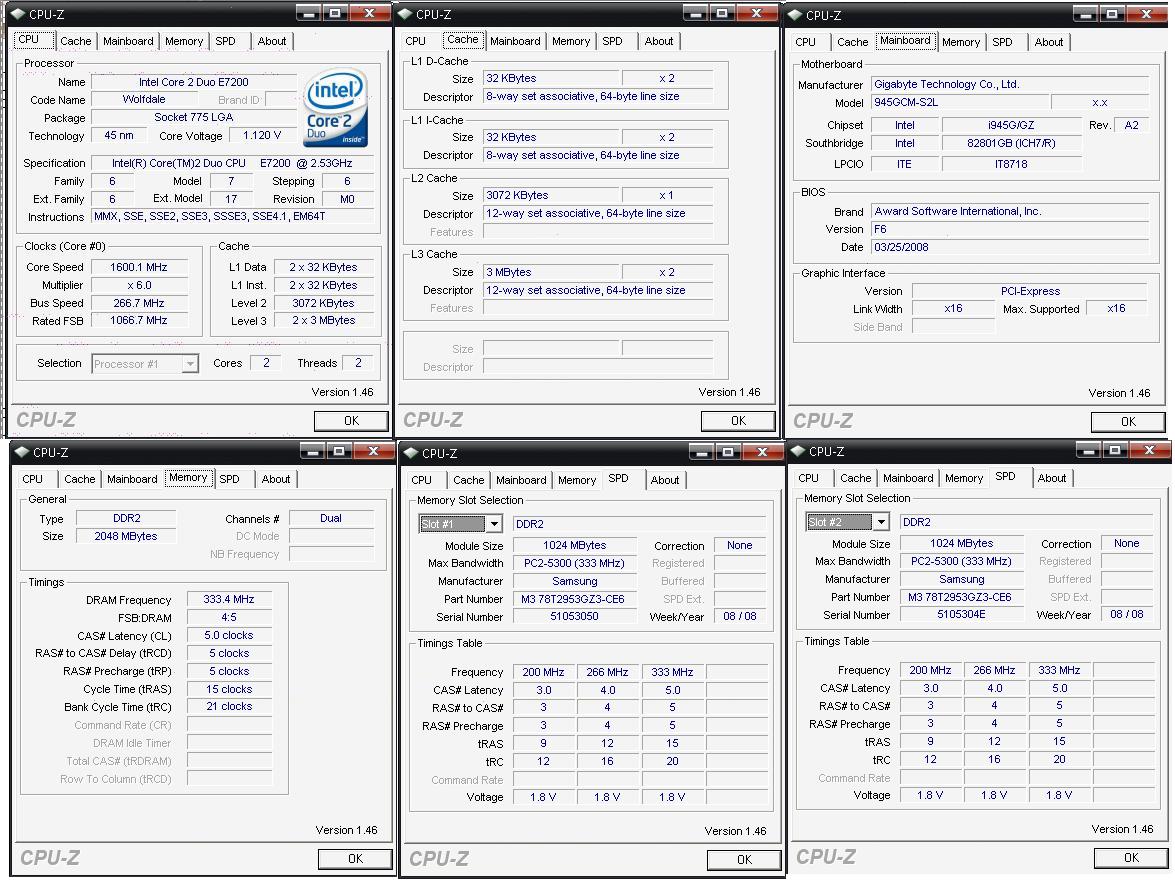Click OK in the Mainboard tab window
This screenshot has width=1175, height=881.
(1128, 422)
